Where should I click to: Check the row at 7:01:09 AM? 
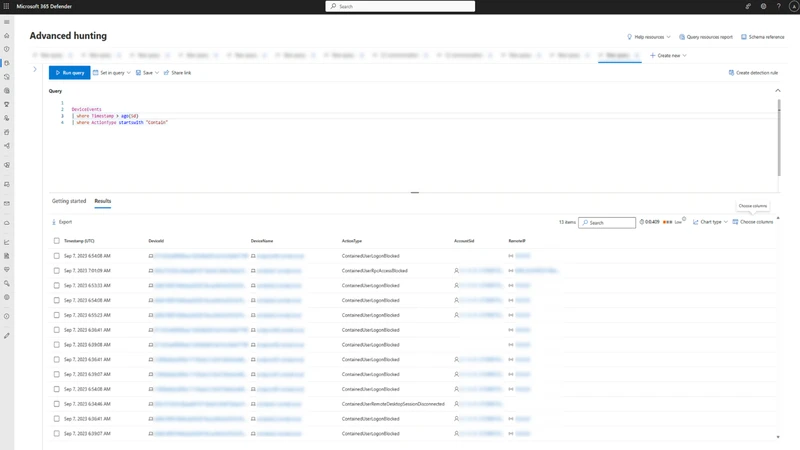click(x=57, y=271)
